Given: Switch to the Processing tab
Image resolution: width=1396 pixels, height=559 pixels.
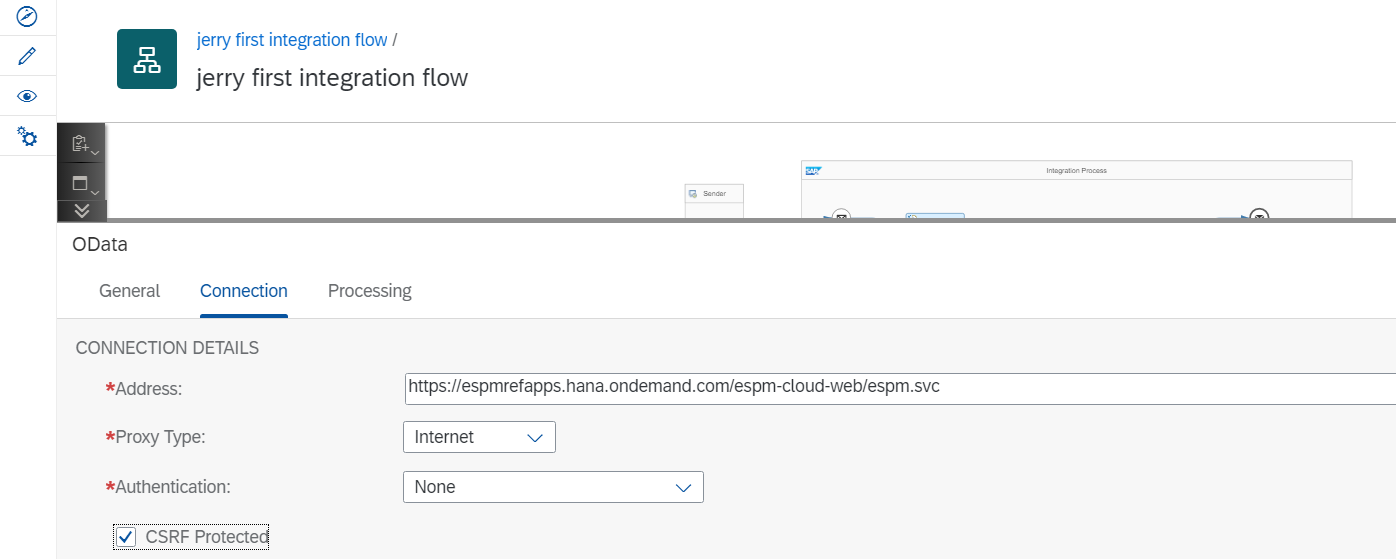Looking at the screenshot, I should pos(369,291).
